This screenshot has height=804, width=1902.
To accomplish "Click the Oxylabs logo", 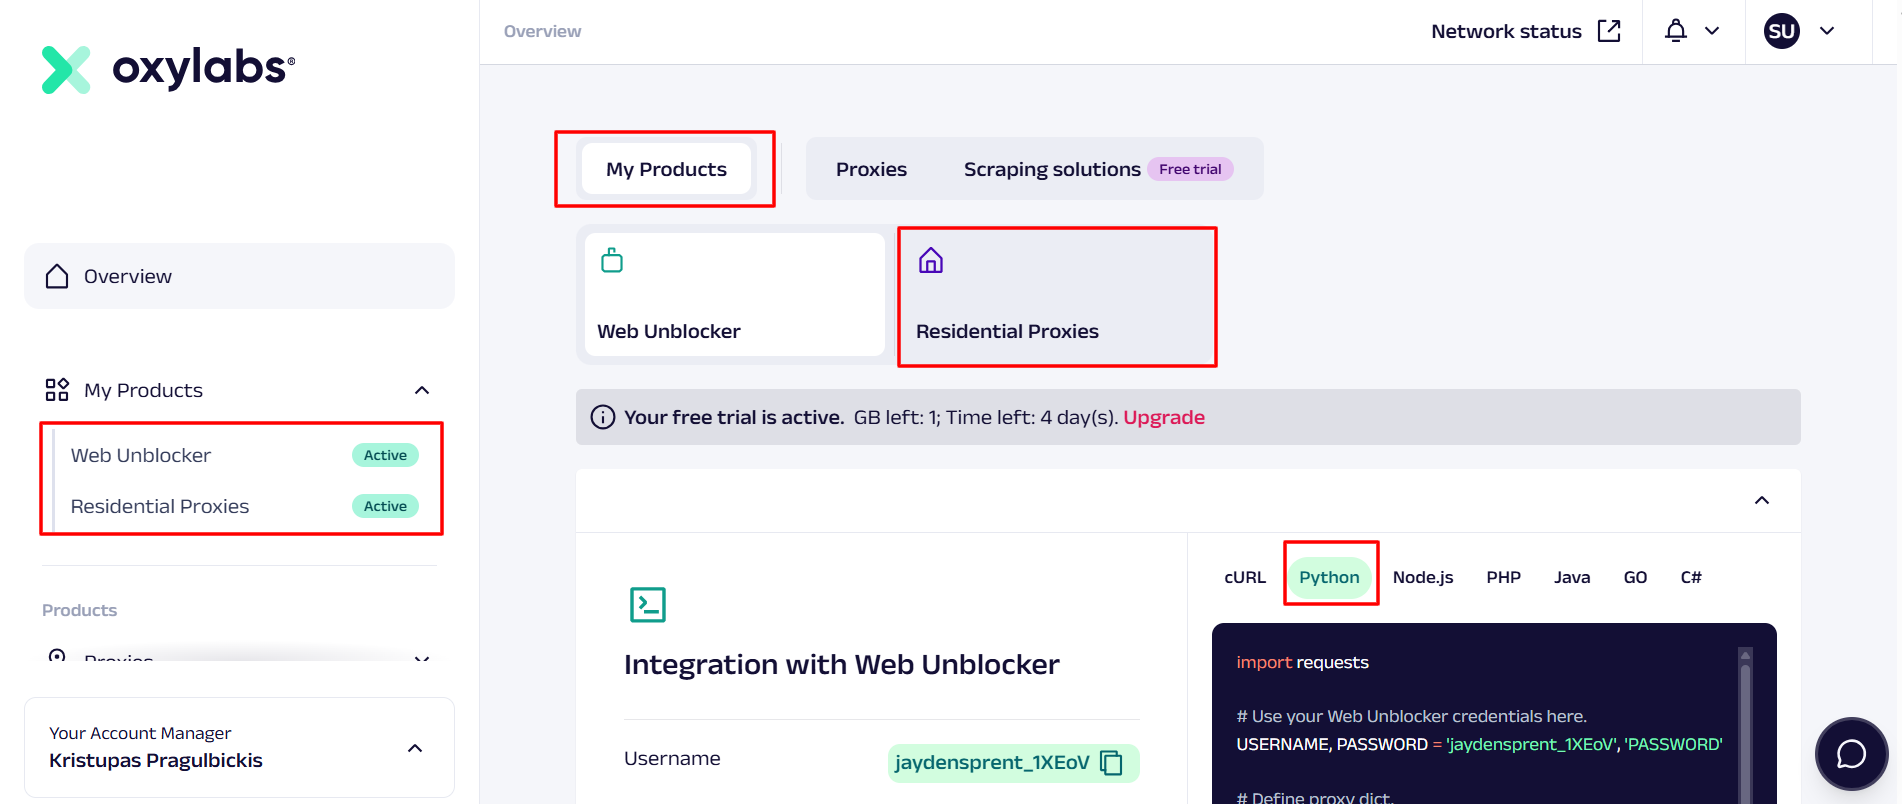I will point(168,69).
